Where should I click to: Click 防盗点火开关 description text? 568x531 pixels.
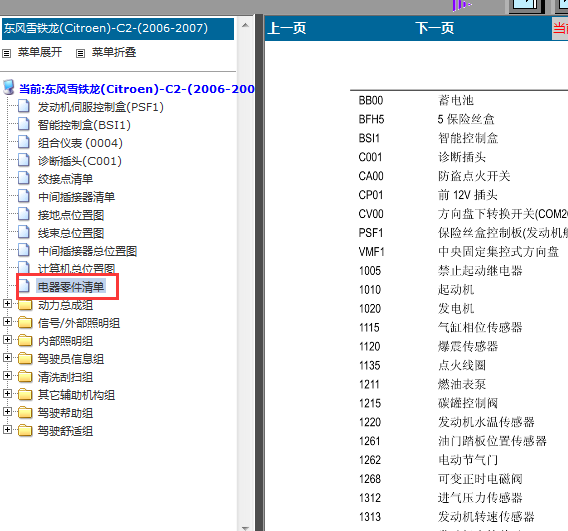[474, 176]
